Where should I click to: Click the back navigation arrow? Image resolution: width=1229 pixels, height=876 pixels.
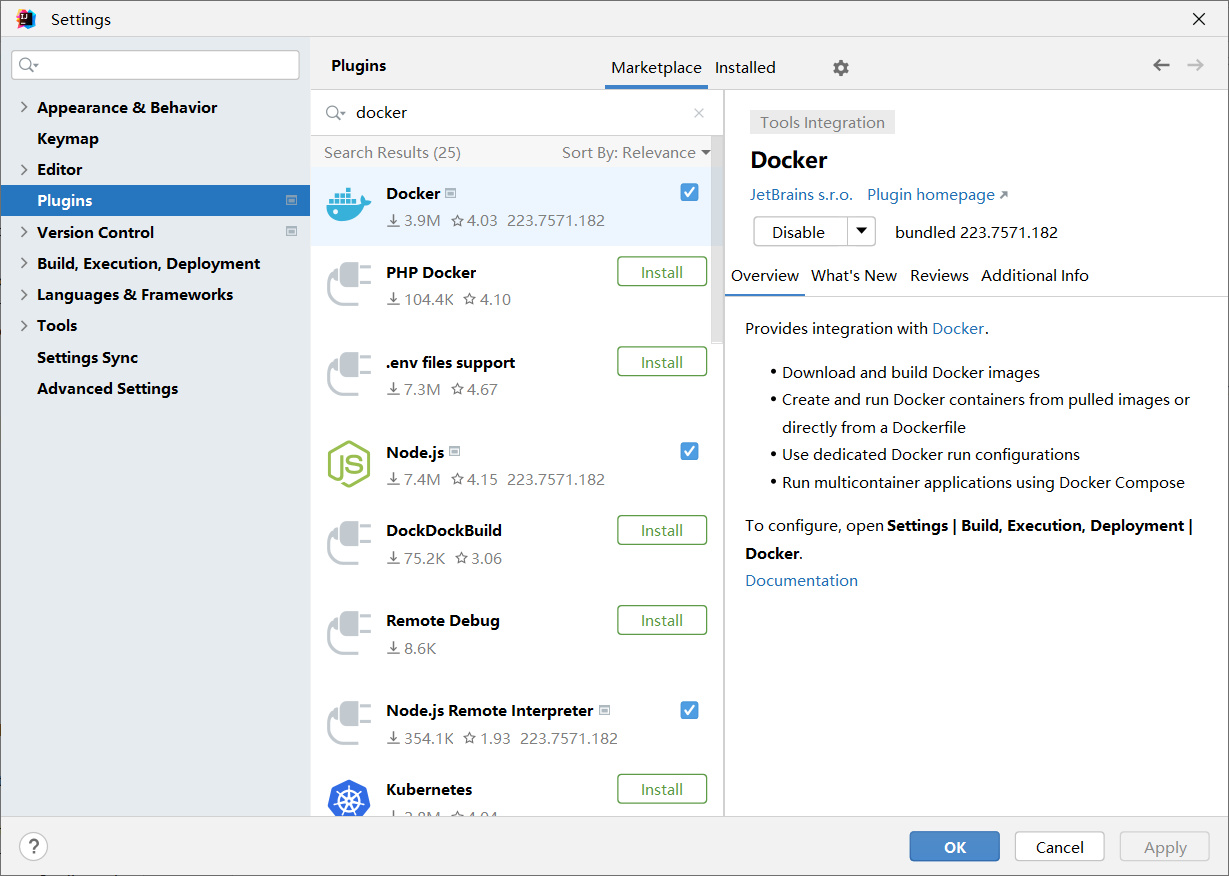tap(1161, 65)
